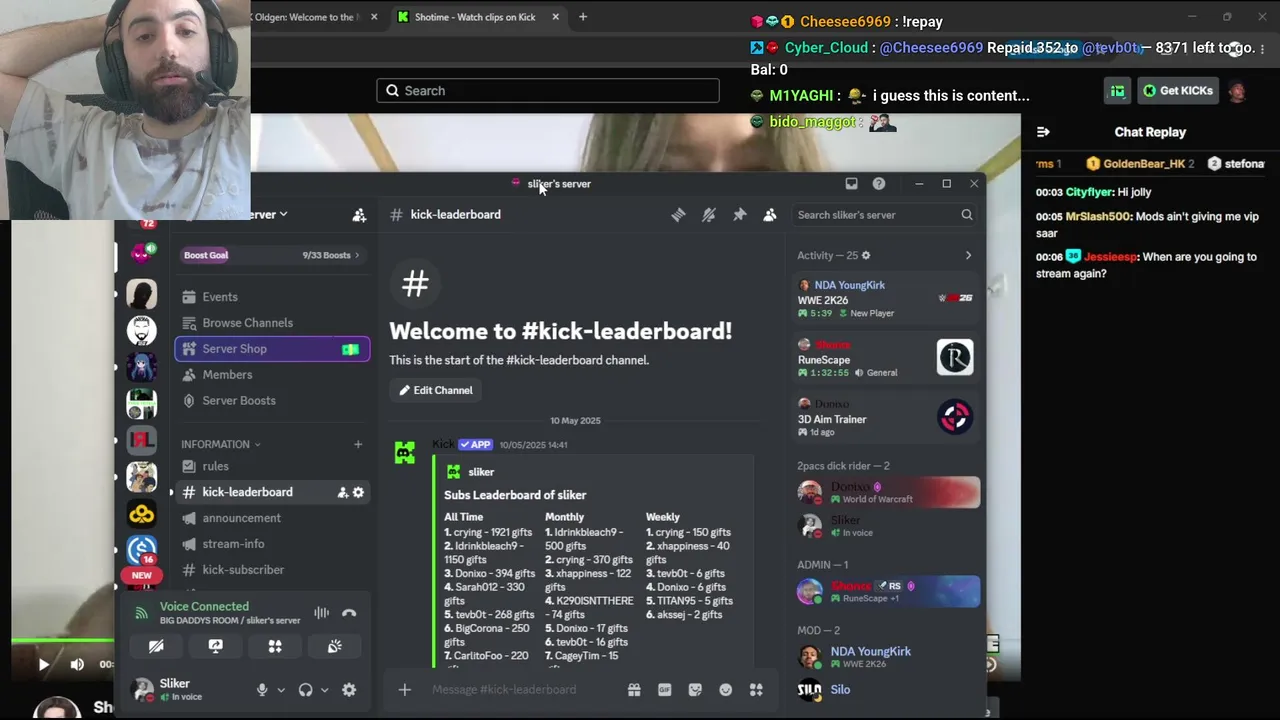This screenshot has height=720, width=1280.
Task: Click the message attachment plus button
Action: [x=404, y=690]
